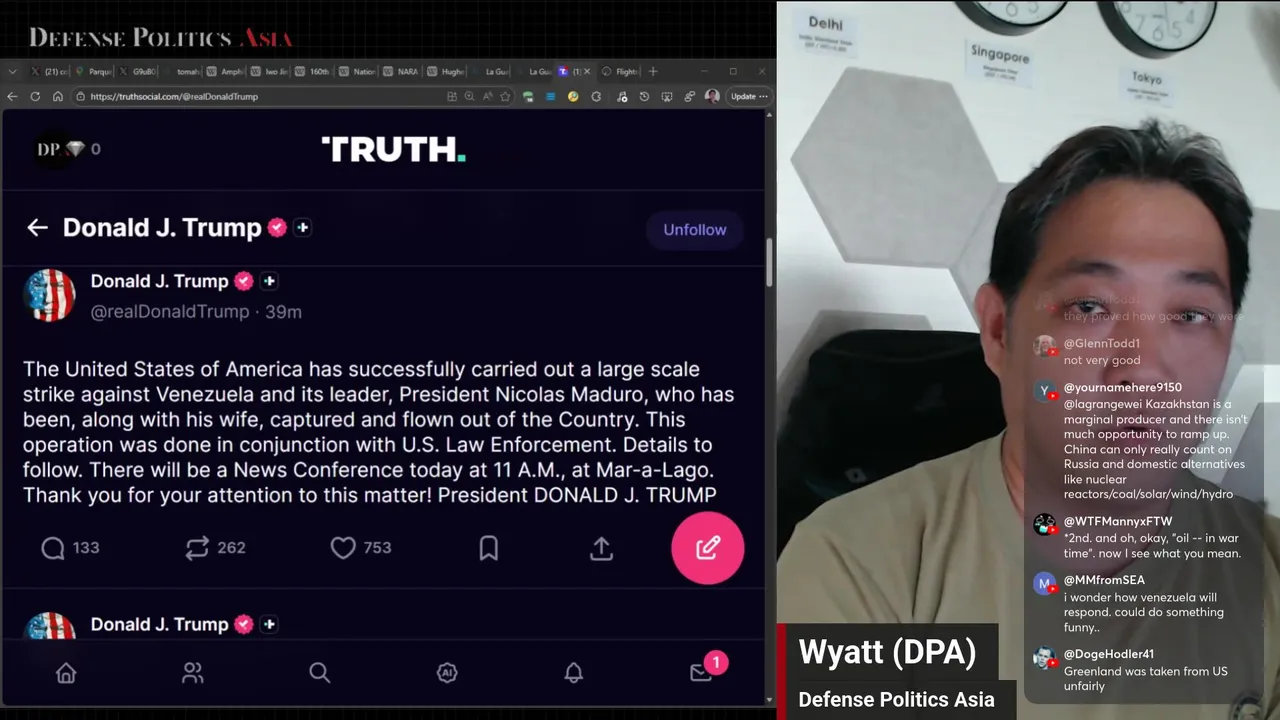Click the second Donald J. Trump post name

160,624
